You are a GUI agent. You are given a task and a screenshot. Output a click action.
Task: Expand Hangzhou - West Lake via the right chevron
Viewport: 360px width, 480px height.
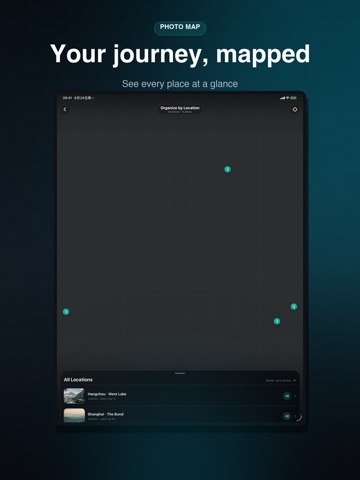[295, 396]
